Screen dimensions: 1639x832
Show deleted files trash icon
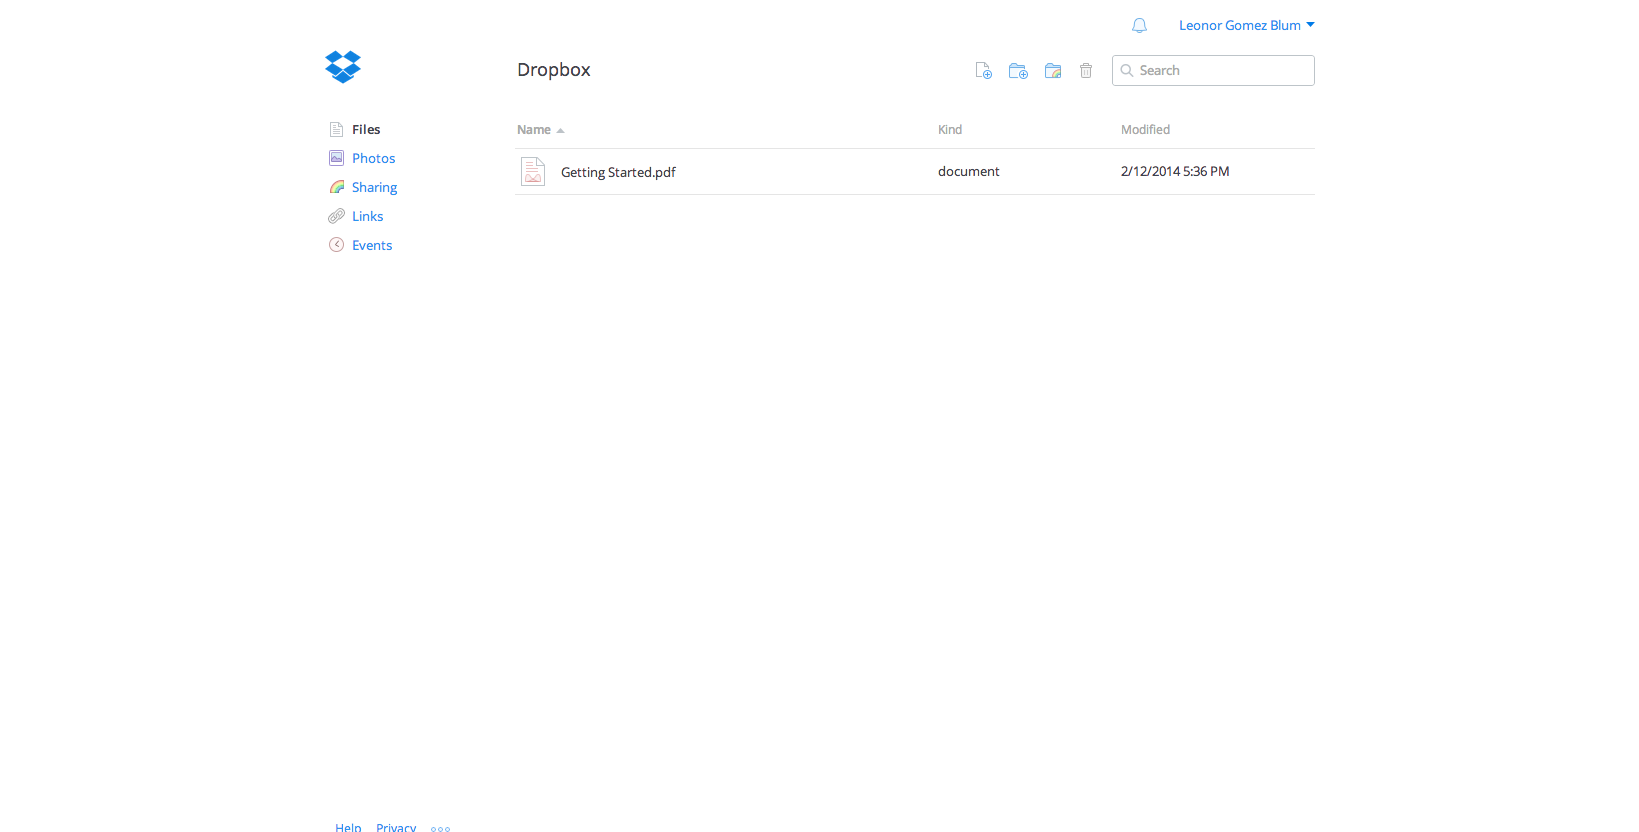(1086, 71)
